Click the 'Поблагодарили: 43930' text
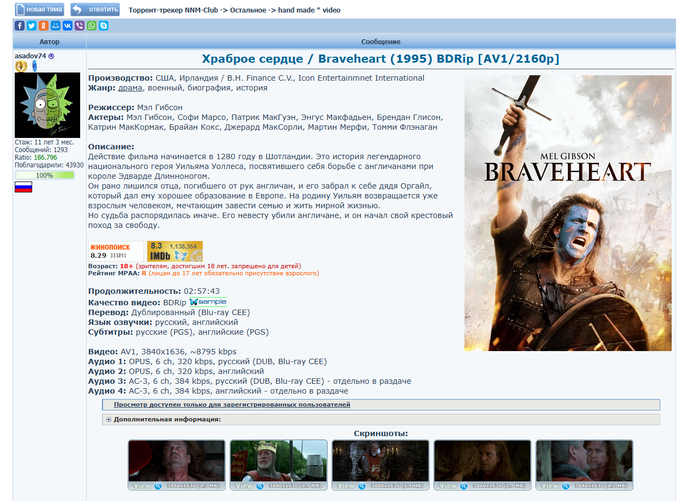The height and width of the screenshot is (501, 700). coord(49,165)
